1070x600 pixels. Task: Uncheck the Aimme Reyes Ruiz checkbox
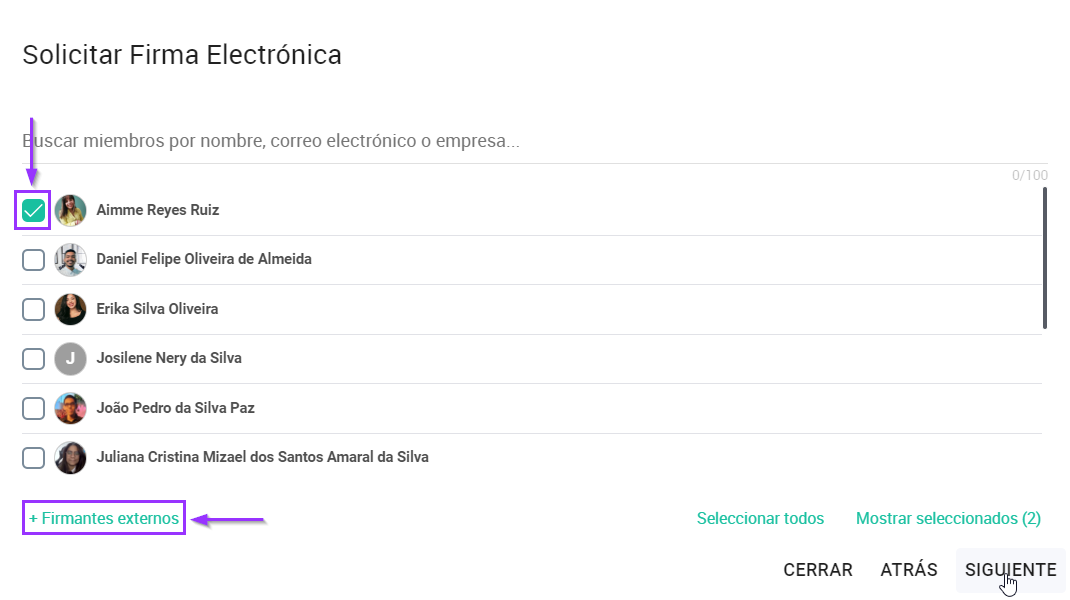33,210
